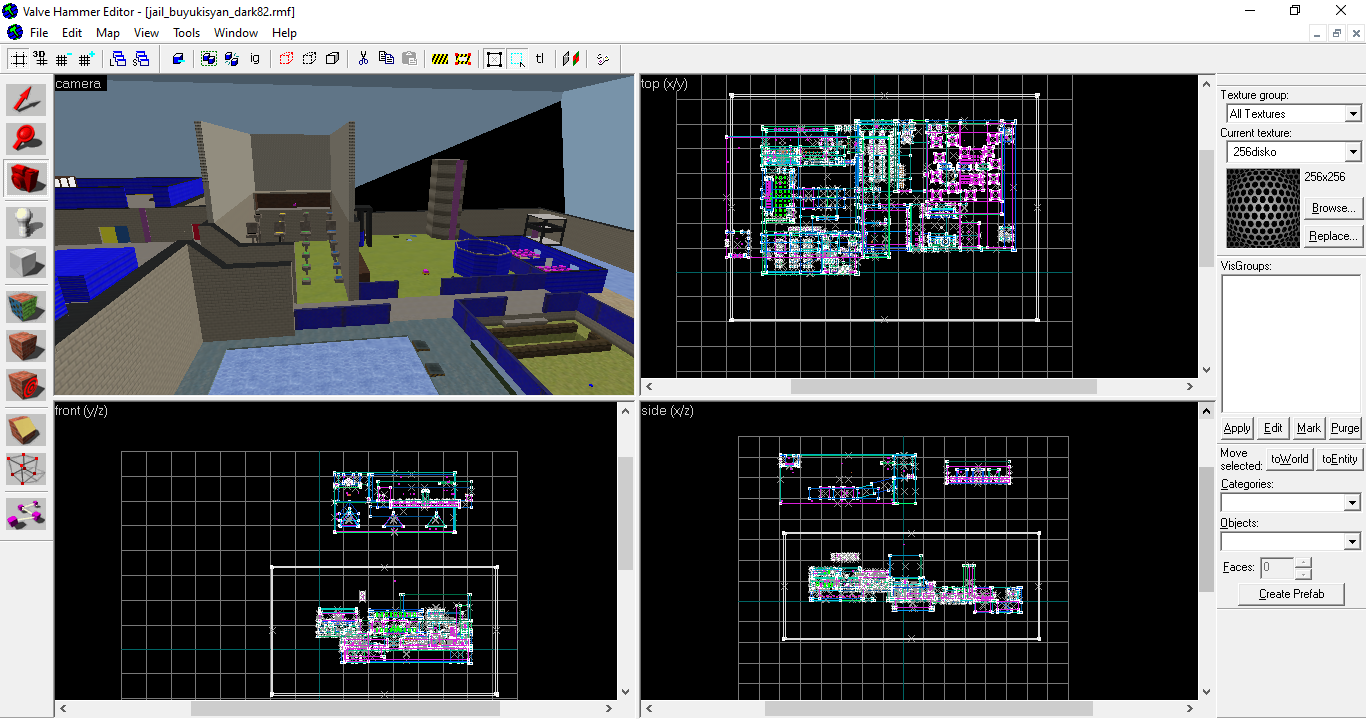The width and height of the screenshot is (1366, 719).
Task: Toggle the 3D grid display
Action: click(x=41, y=59)
